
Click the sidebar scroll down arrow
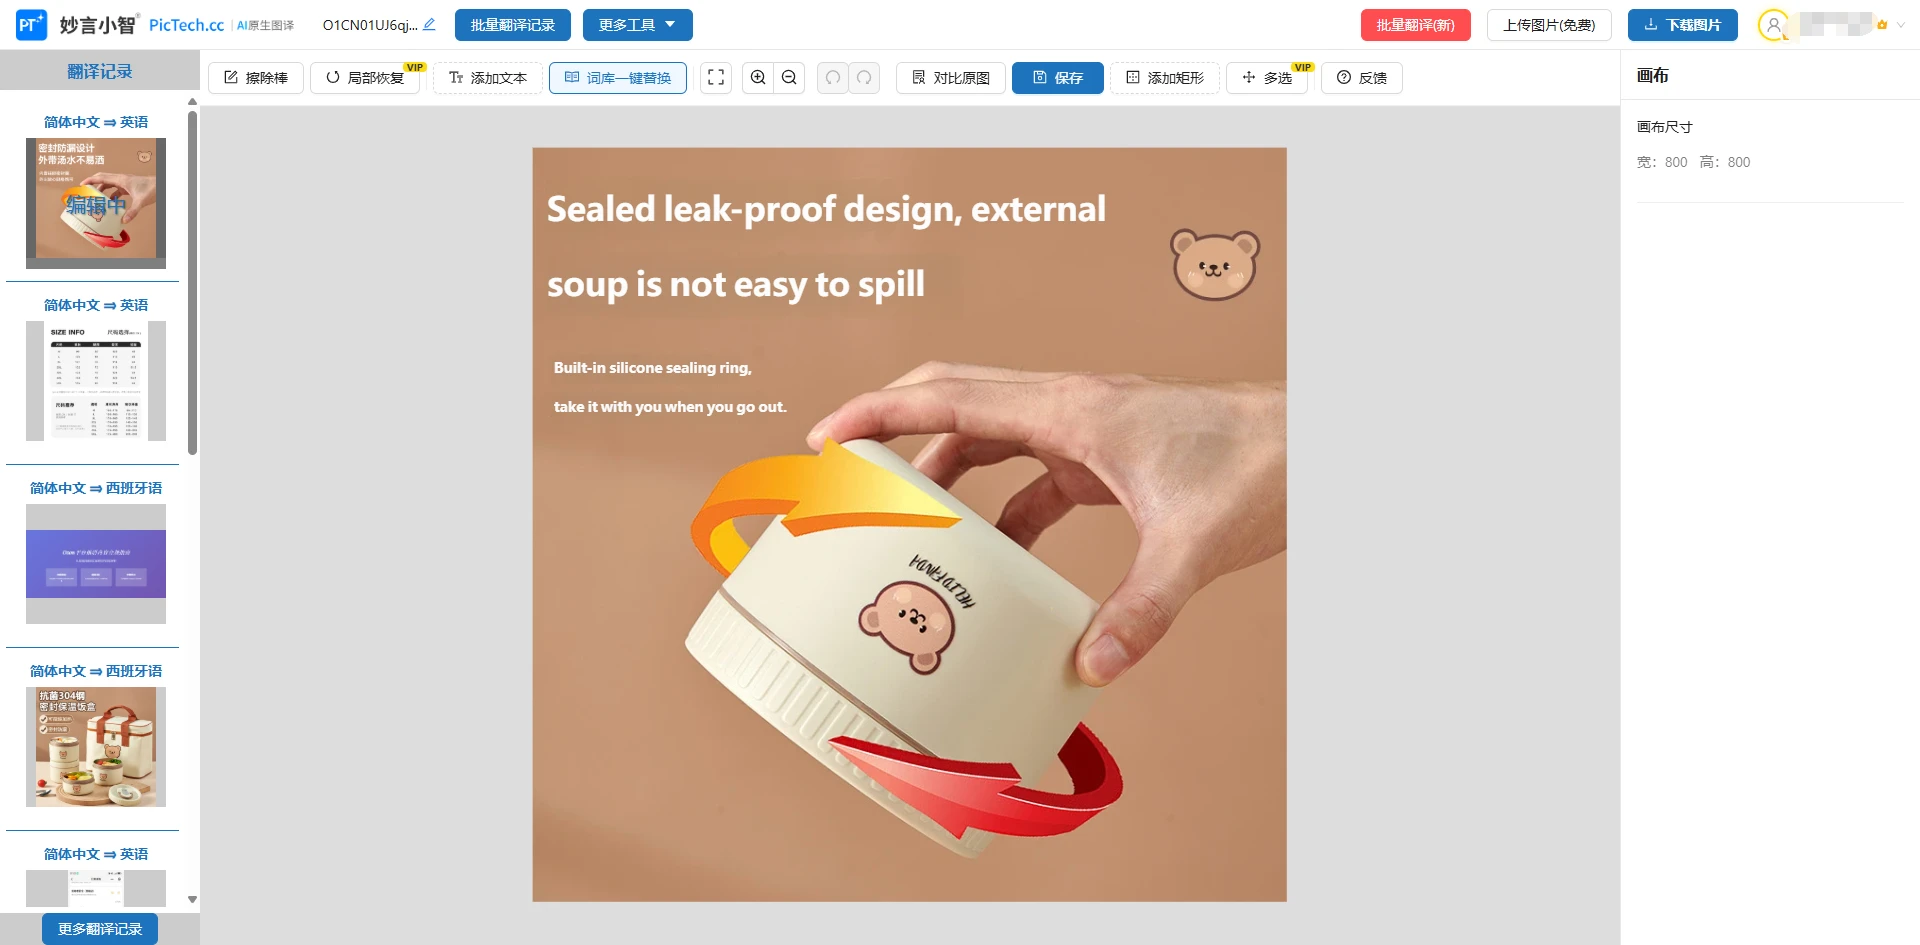coord(192,899)
